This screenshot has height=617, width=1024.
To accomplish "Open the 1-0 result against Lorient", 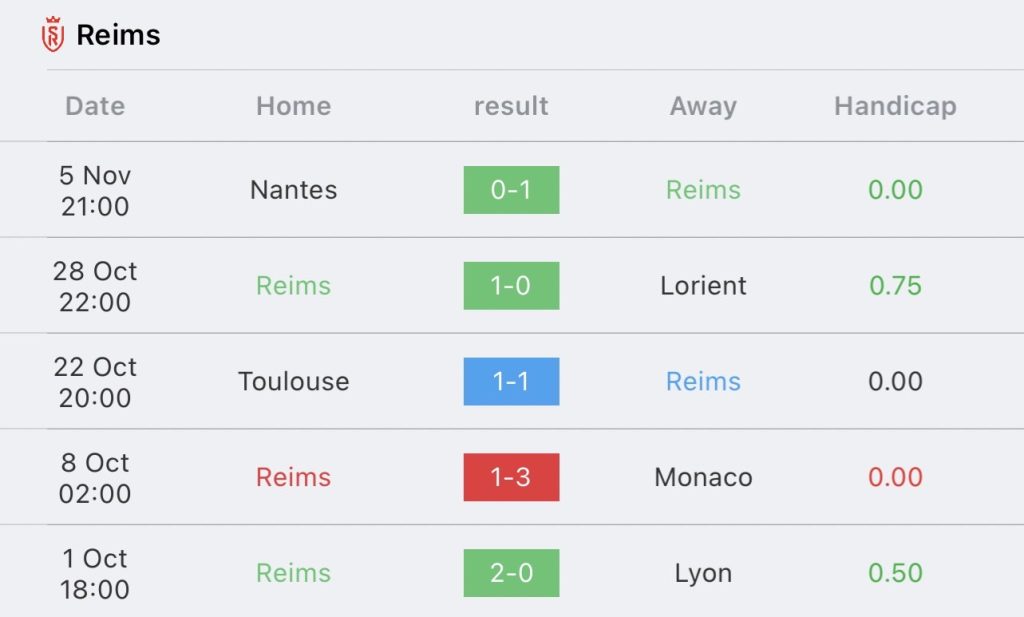I will point(511,286).
